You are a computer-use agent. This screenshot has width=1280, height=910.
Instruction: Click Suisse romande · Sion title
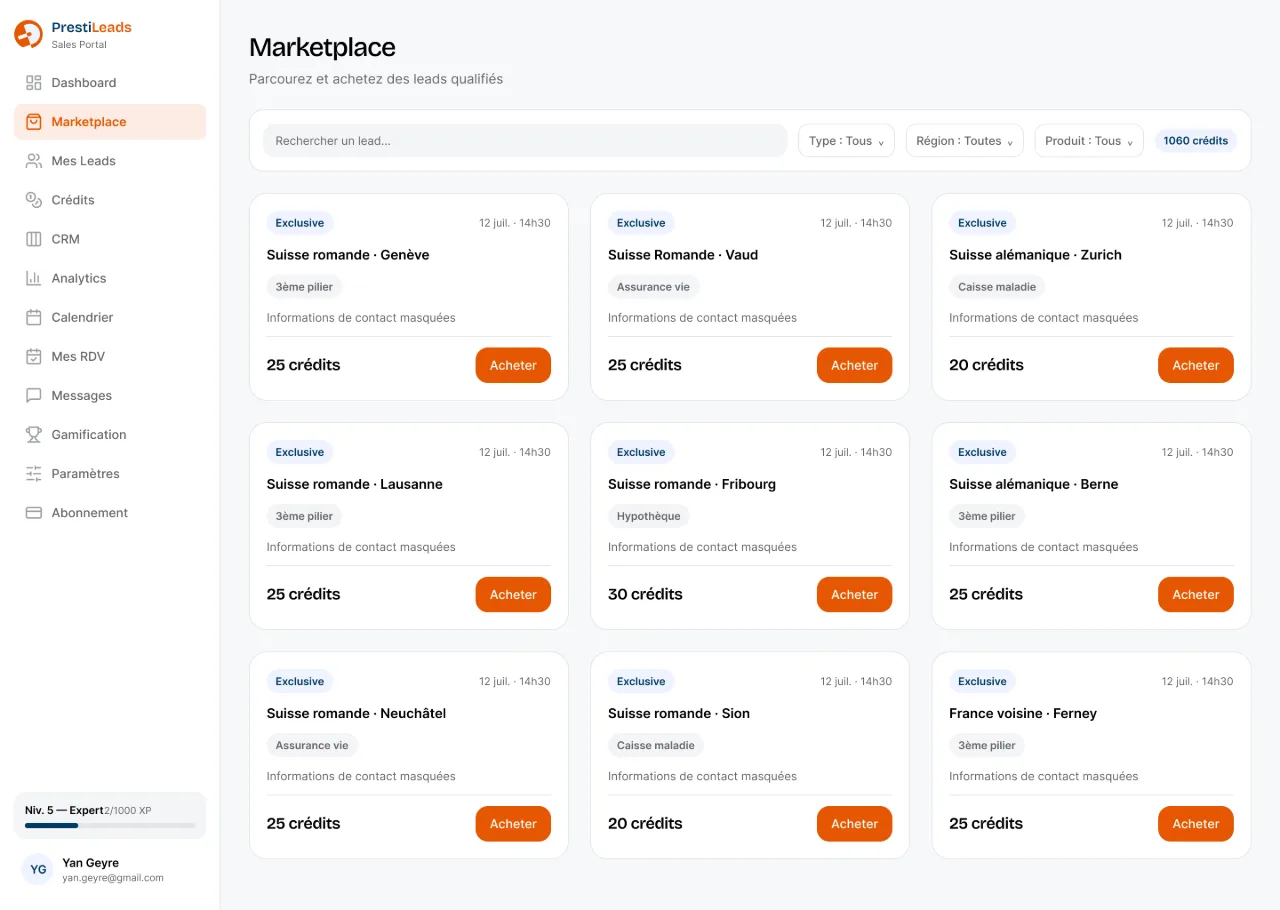(679, 713)
